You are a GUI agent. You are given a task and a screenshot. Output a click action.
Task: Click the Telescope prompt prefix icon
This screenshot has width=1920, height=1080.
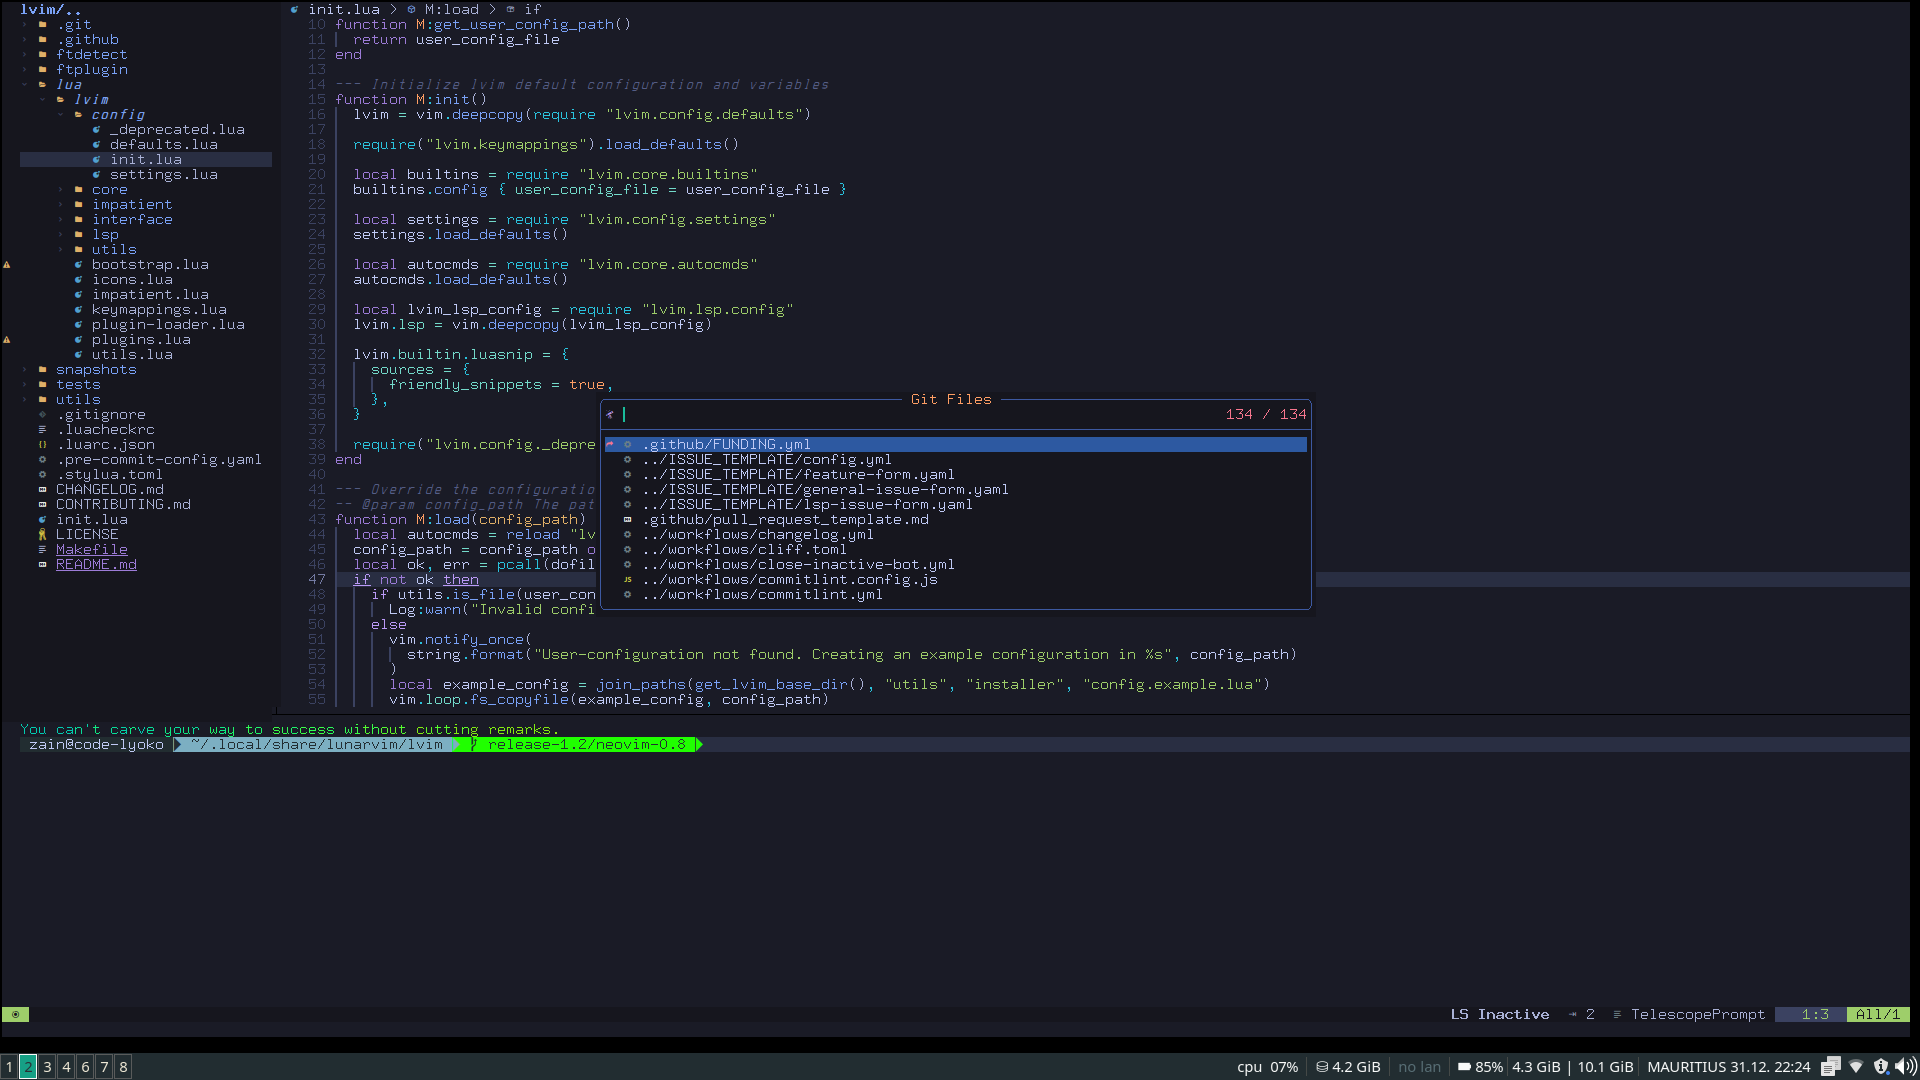609,415
